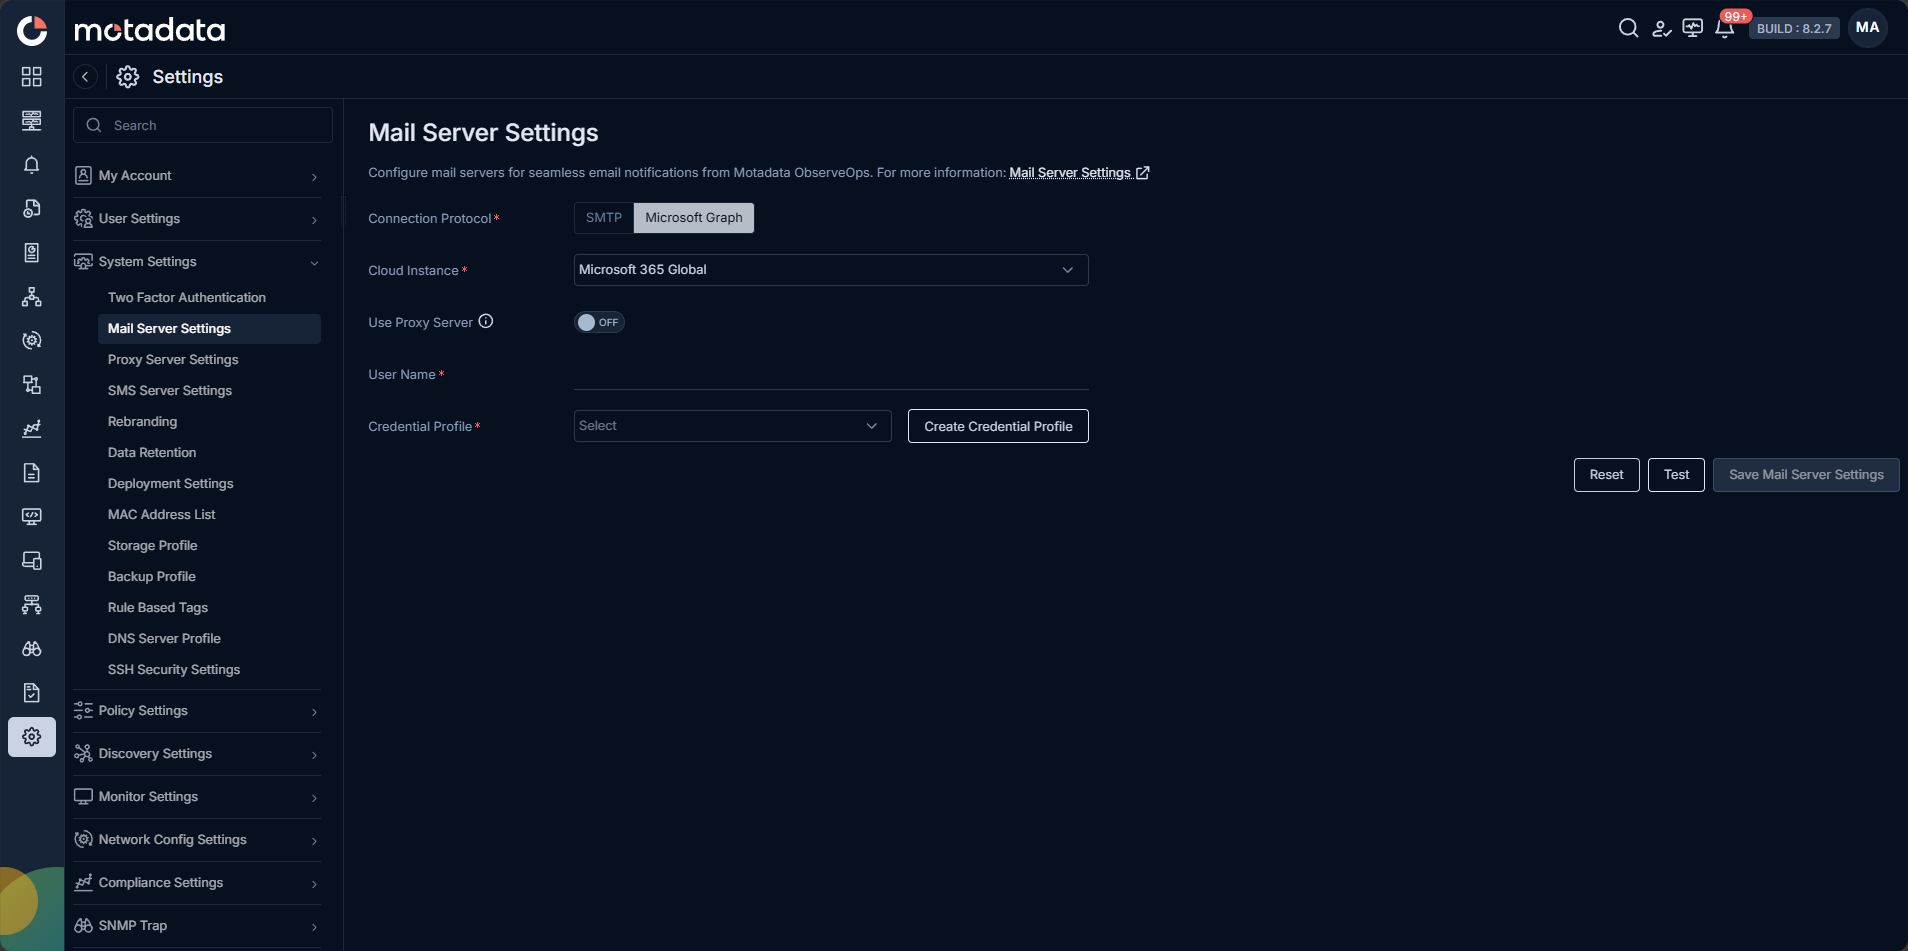Click the Reset button
This screenshot has height=951, width=1908.
coord(1606,475)
